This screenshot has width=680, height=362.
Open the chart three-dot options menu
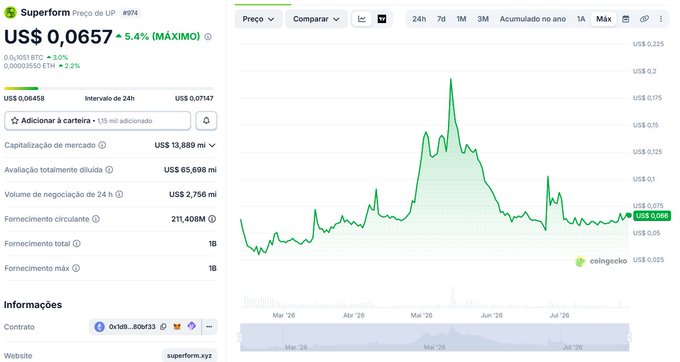[661, 19]
